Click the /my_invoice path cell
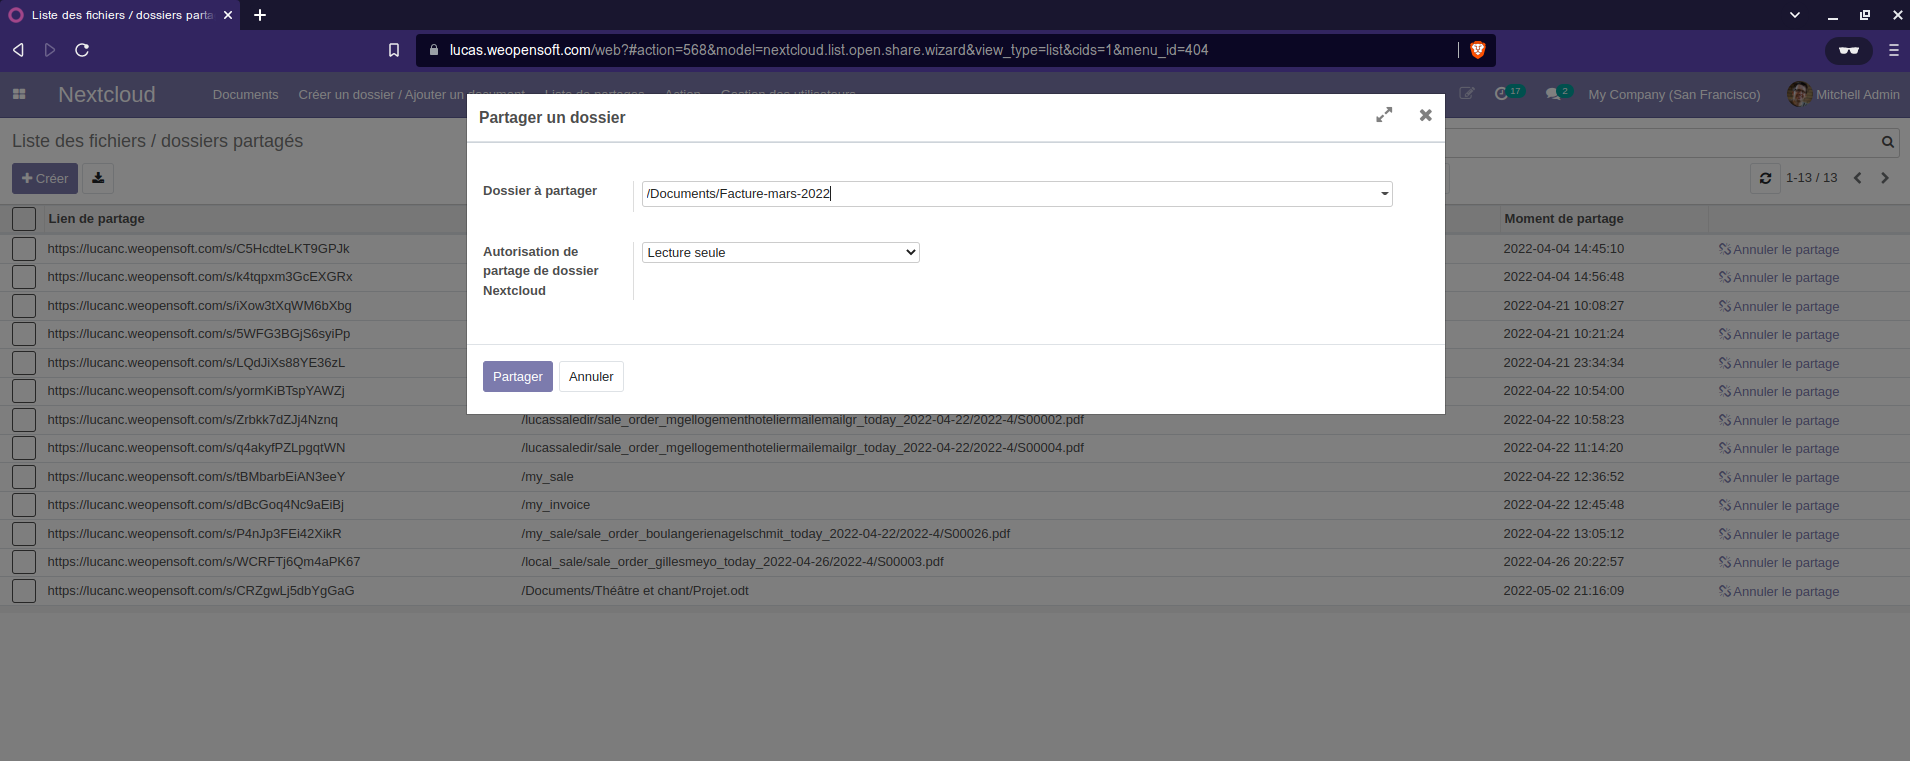The image size is (1910, 761). 555,505
